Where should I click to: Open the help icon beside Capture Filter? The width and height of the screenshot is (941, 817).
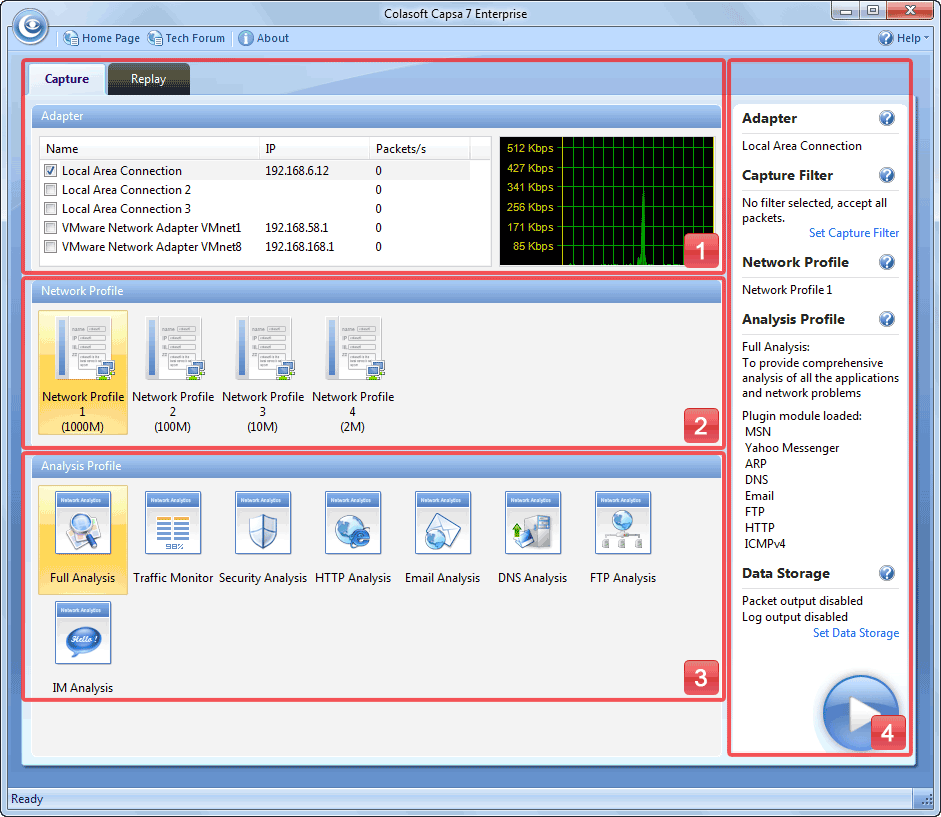pos(886,175)
